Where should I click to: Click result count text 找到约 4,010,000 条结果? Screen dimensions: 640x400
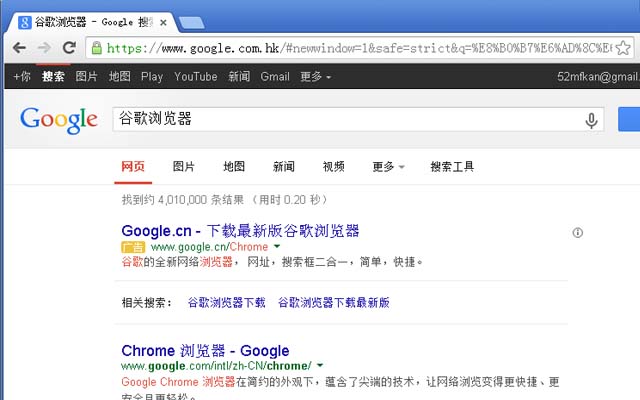[183, 200]
